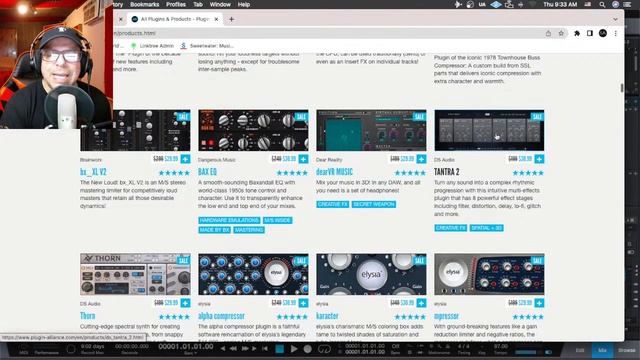
Task: Open macOS Spotlight search
Action: tap(602, 4)
